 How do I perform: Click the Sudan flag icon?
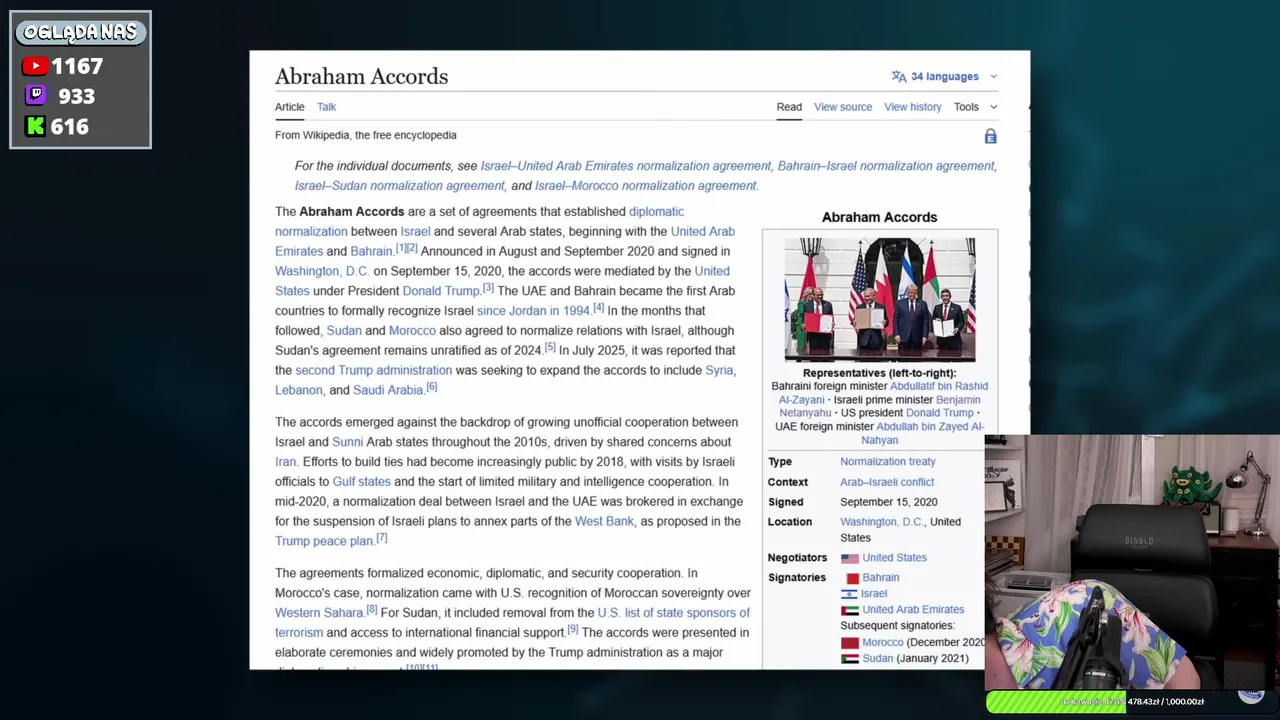pyautogui.click(x=850, y=659)
